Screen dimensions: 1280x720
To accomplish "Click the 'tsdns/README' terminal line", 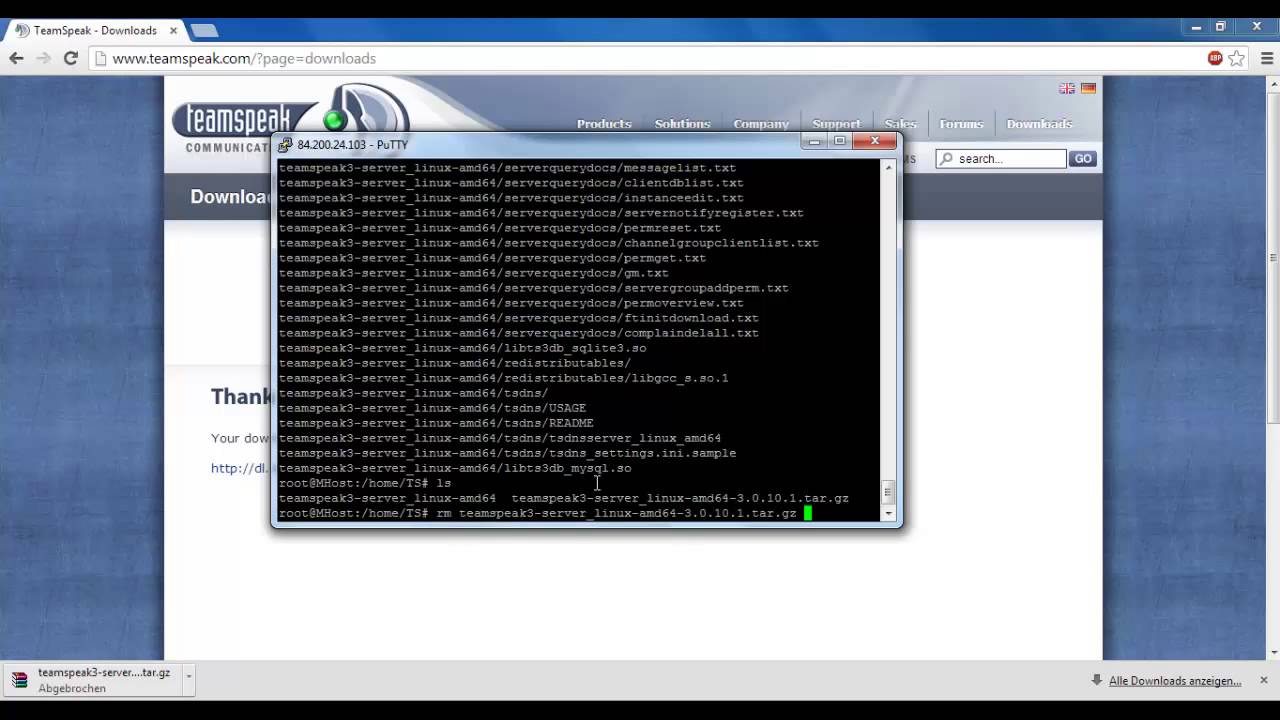I will [x=436, y=423].
